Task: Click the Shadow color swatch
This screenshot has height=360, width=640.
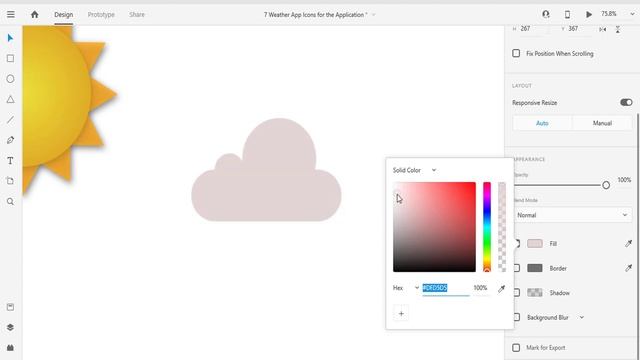Action: 535,293
